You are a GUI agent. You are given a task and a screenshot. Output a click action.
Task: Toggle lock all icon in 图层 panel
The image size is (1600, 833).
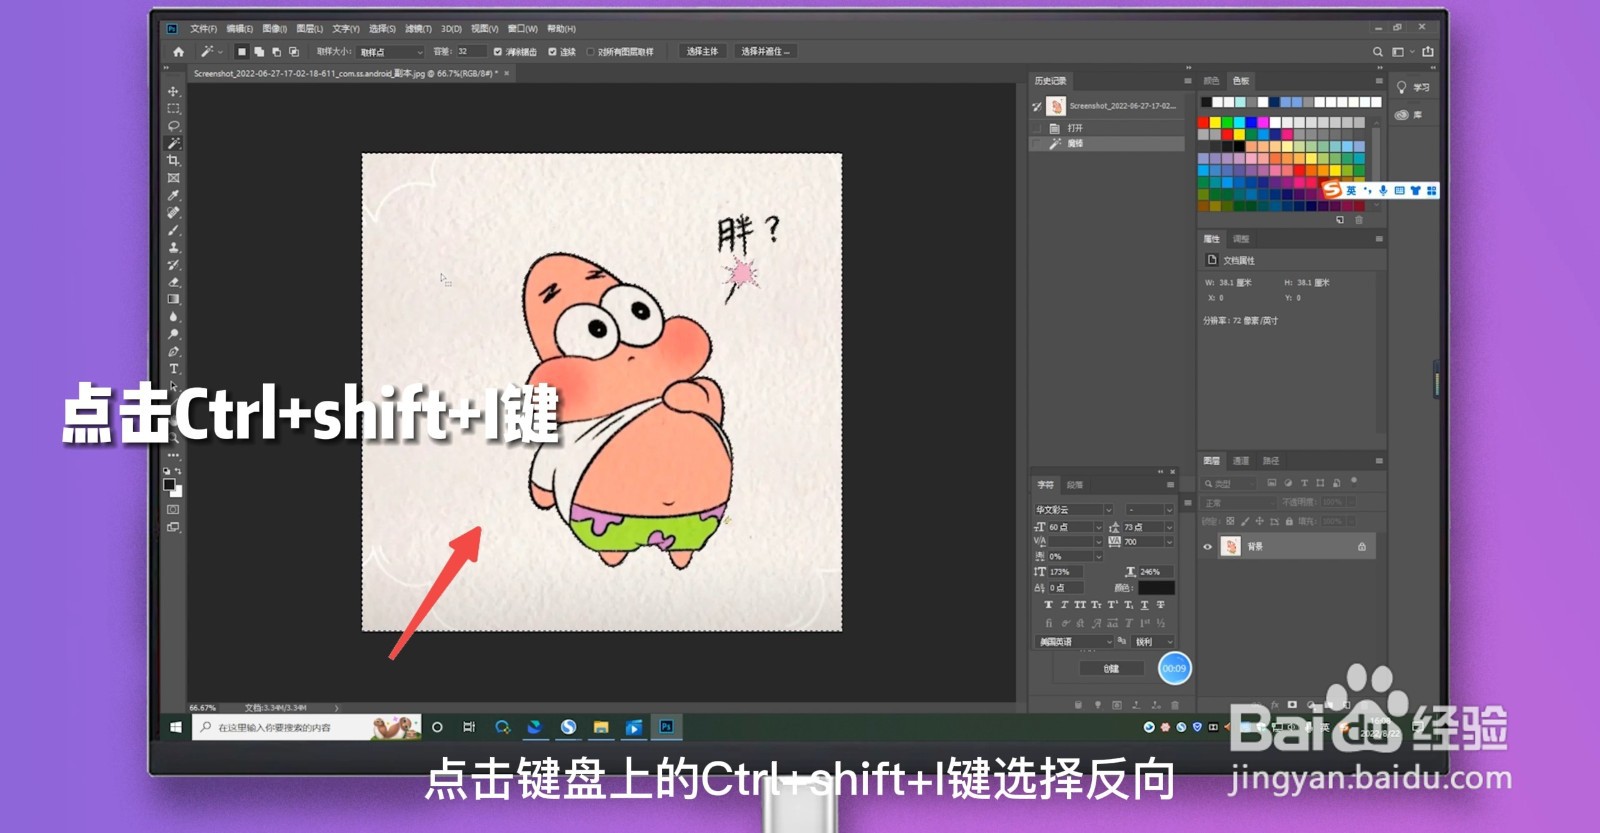coord(1289,521)
